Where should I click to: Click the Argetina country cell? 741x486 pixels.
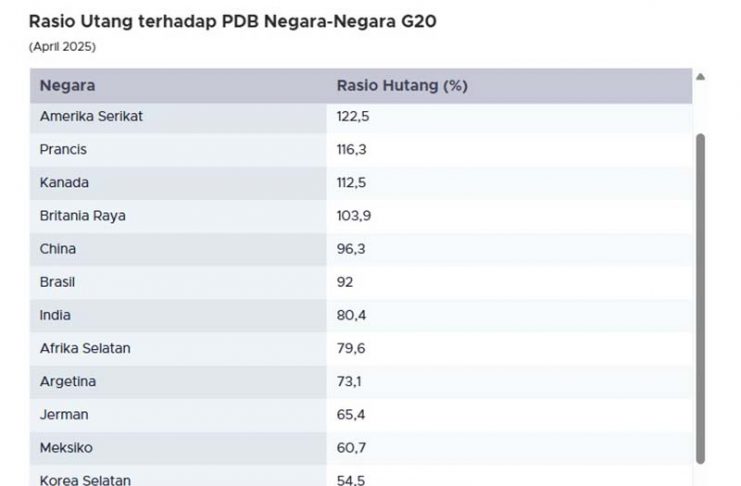click(x=68, y=381)
